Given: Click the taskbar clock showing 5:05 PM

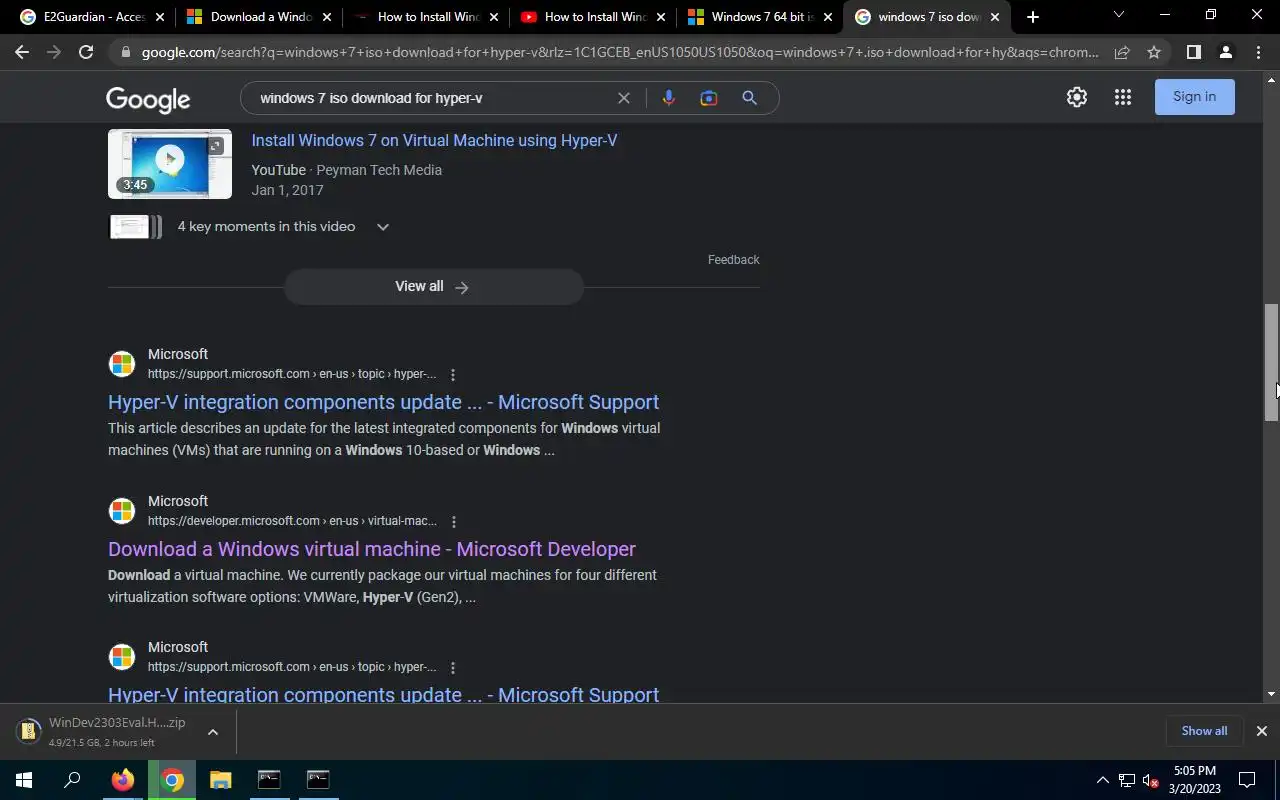Looking at the screenshot, I should tap(1195, 780).
